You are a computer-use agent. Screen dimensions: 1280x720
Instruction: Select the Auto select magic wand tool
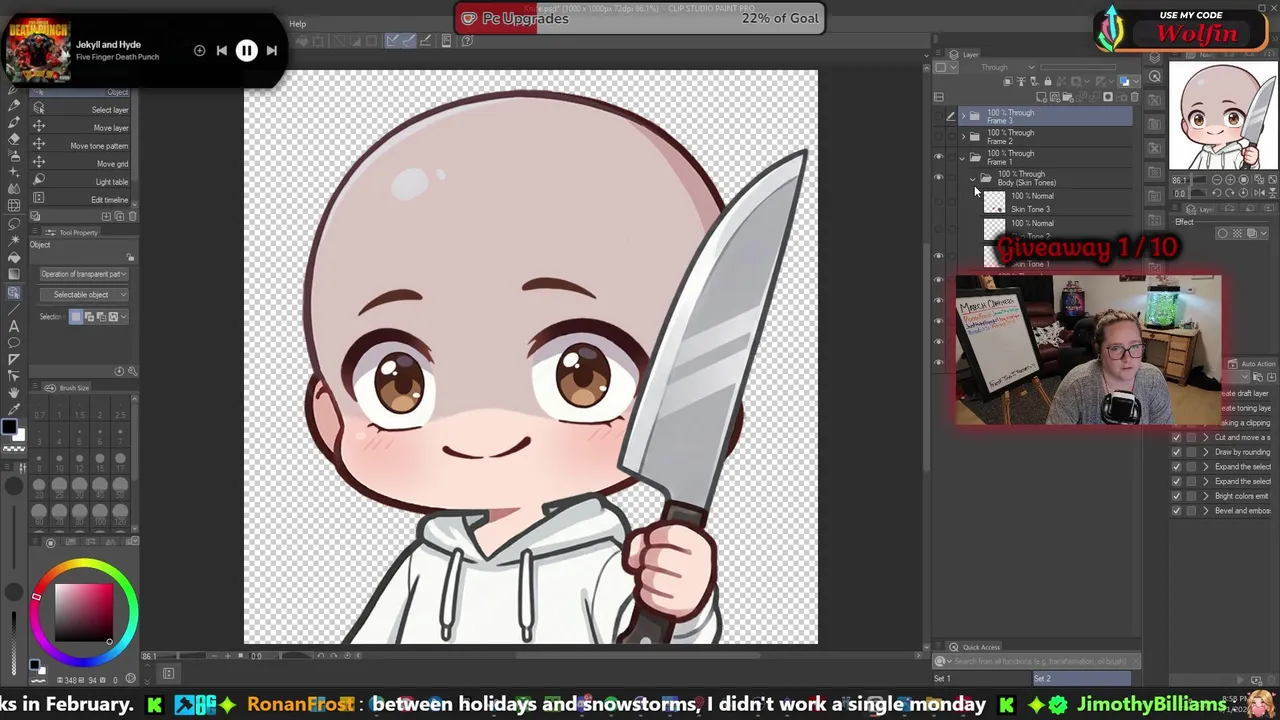coord(14,240)
